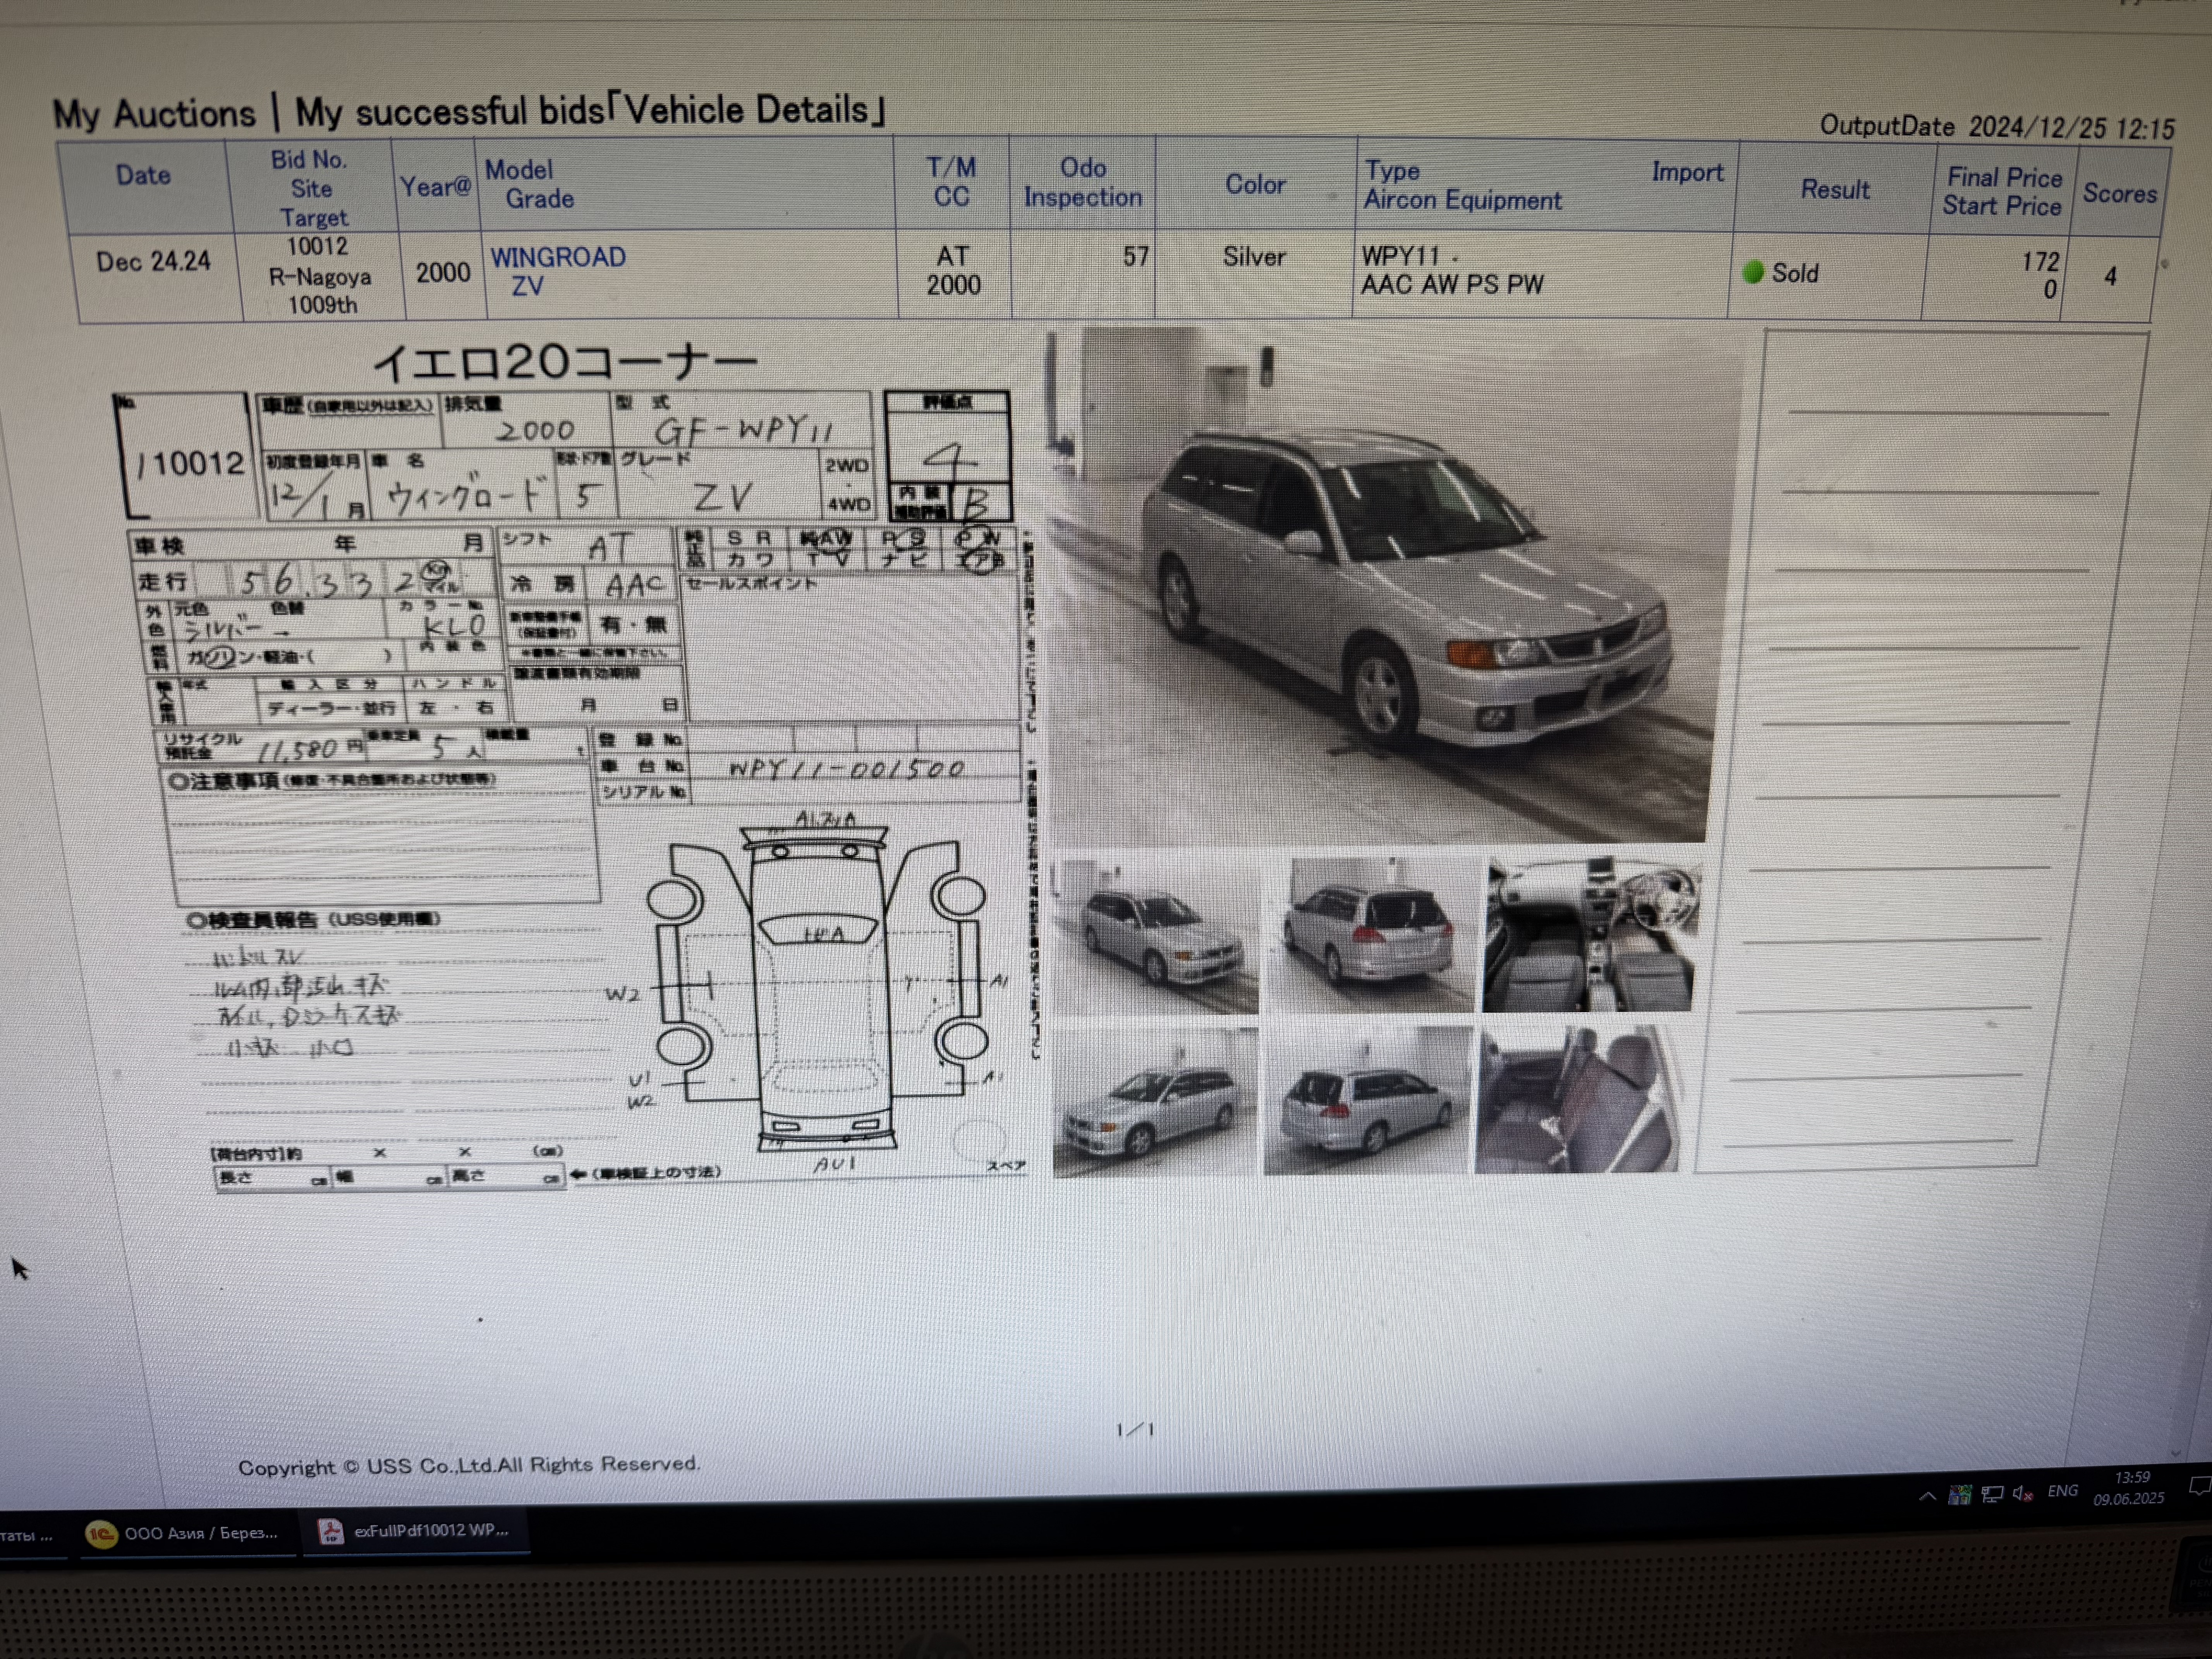The height and width of the screenshot is (1659, 2212).
Task: Click the vehicle damage diagram drawing
Action: [820, 990]
